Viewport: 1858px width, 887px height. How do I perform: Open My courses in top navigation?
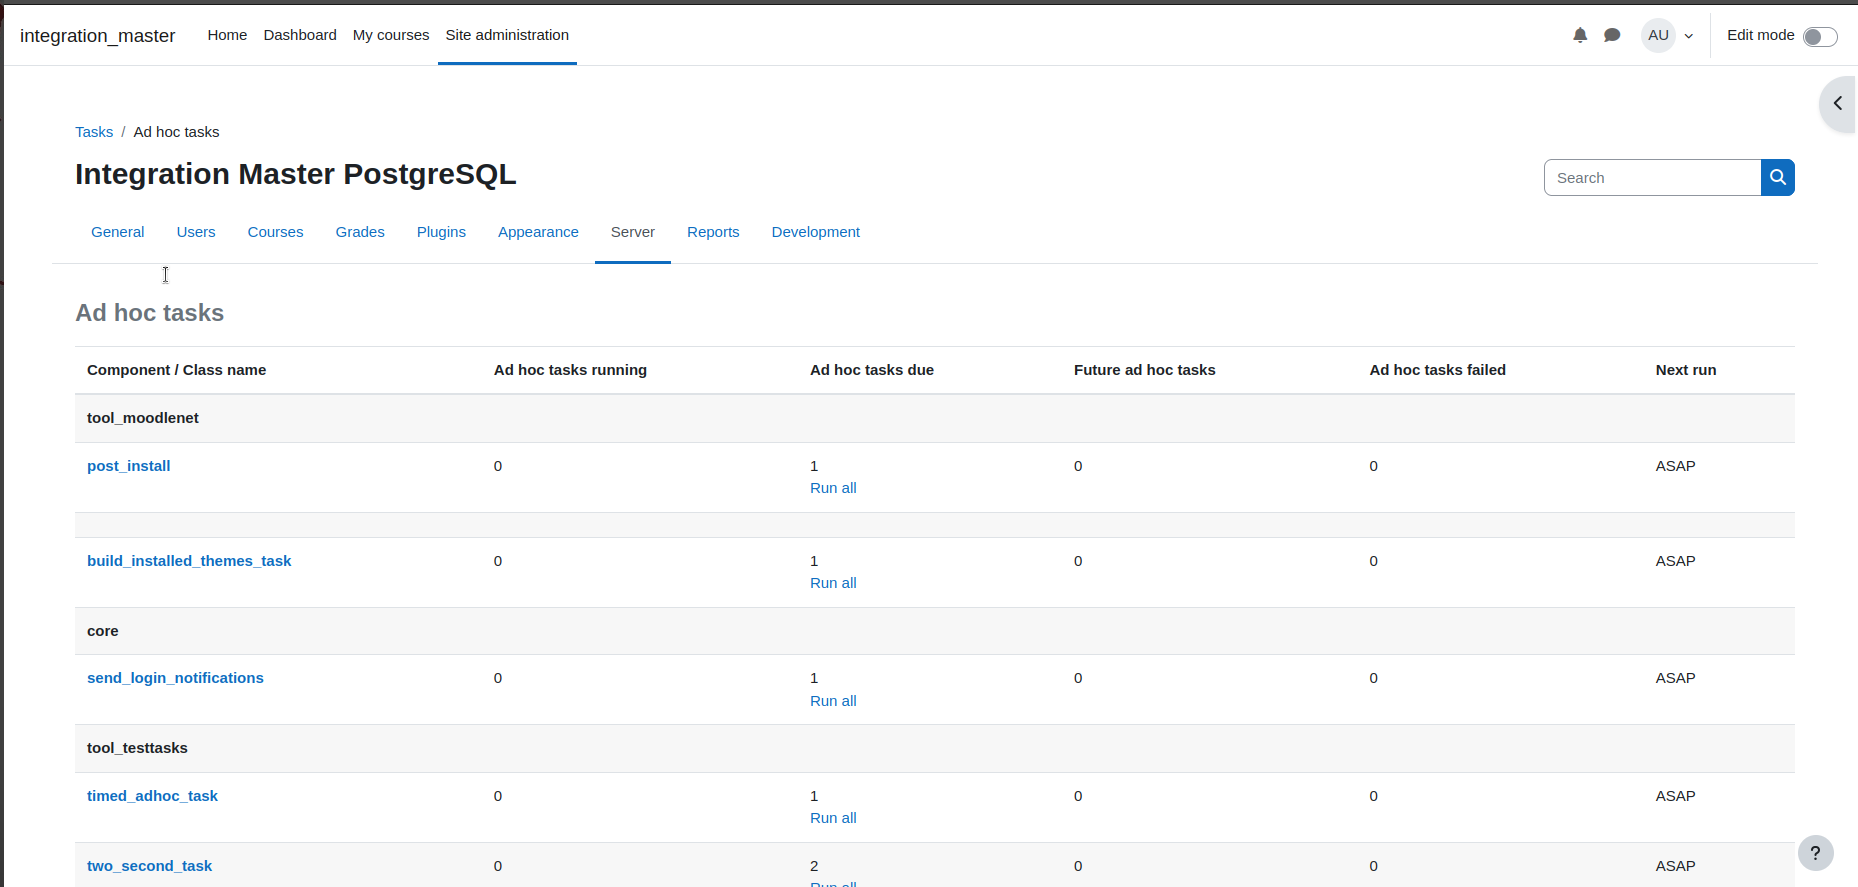(x=391, y=35)
